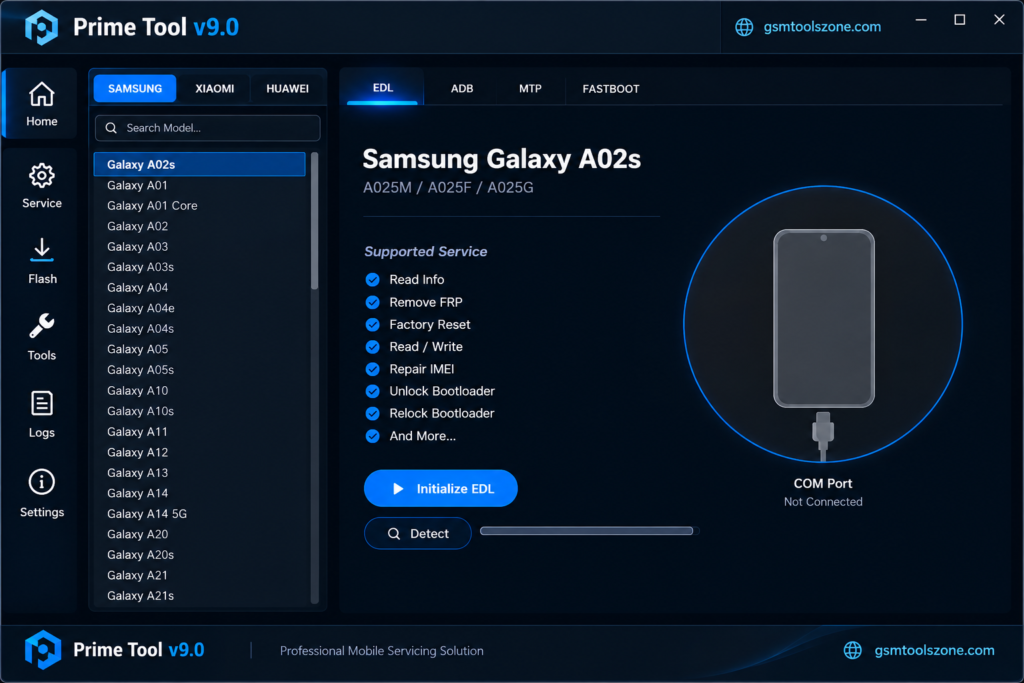This screenshot has width=1024, height=683.
Task: Open the Service gear section
Action: (41, 185)
